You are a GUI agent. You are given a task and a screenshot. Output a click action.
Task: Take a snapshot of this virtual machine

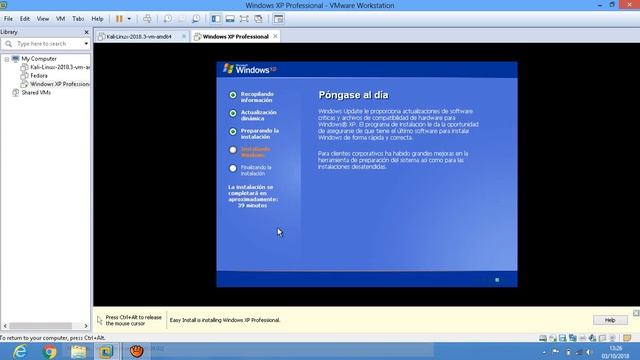[x=168, y=19]
